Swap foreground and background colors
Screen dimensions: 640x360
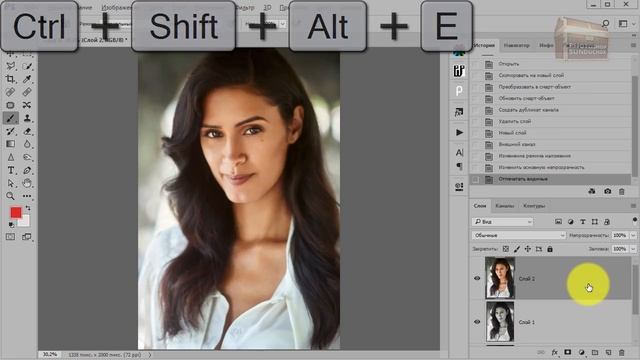tap(28, 208)
